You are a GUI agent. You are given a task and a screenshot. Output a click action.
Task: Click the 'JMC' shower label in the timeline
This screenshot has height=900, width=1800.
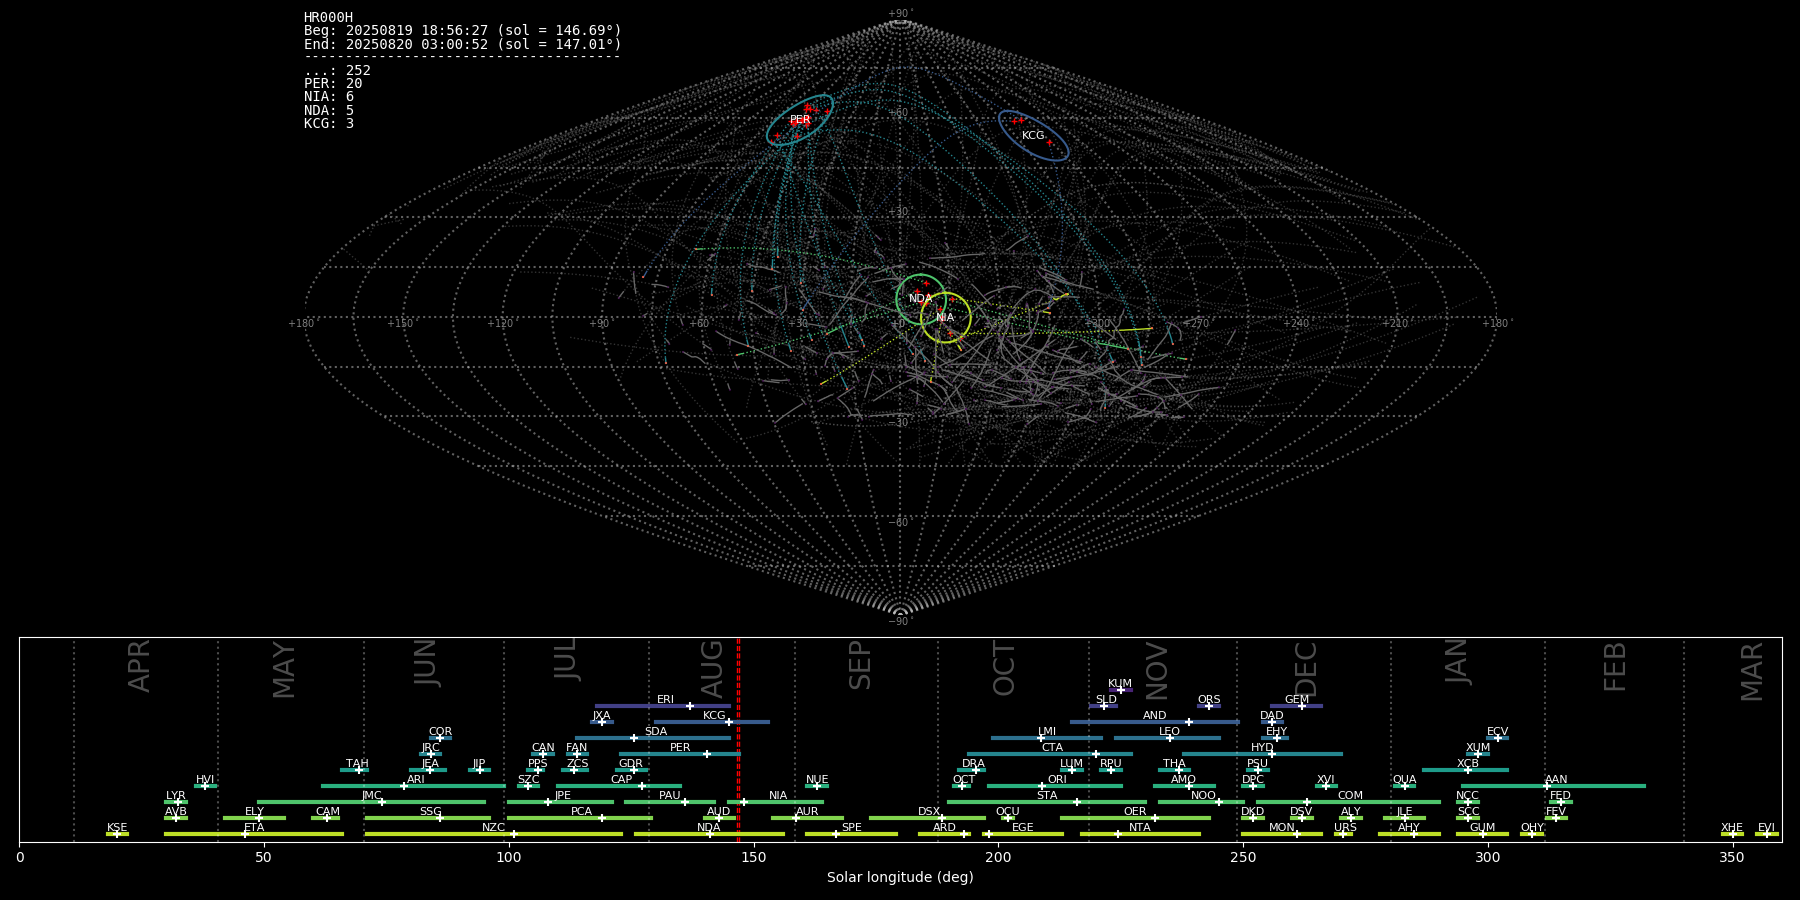pyautogui.click(x=372, y=796)
